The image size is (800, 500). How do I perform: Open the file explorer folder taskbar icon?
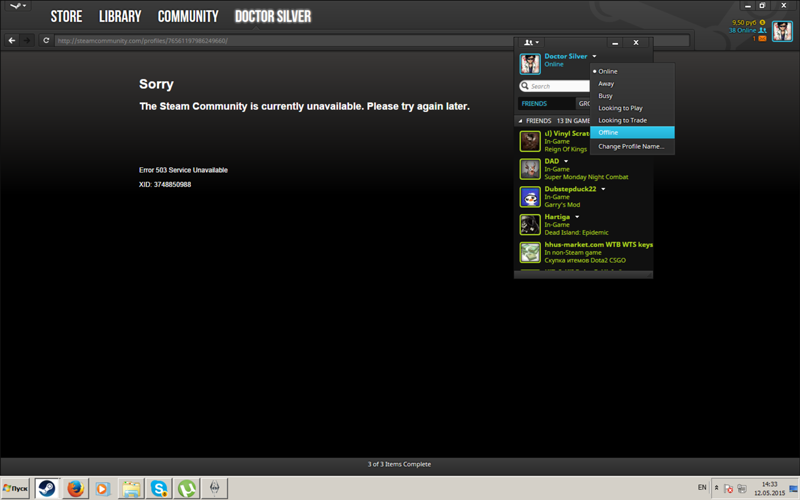point(131,488)
